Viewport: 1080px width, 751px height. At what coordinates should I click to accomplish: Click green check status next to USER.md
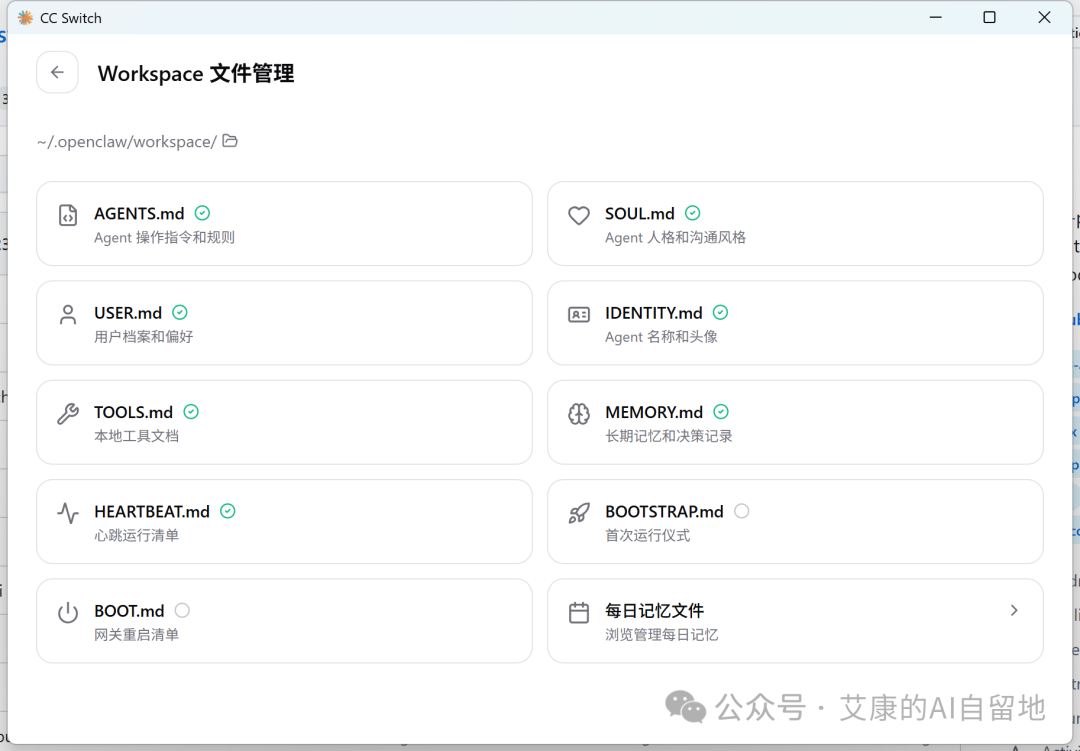(x=180, y=312)
